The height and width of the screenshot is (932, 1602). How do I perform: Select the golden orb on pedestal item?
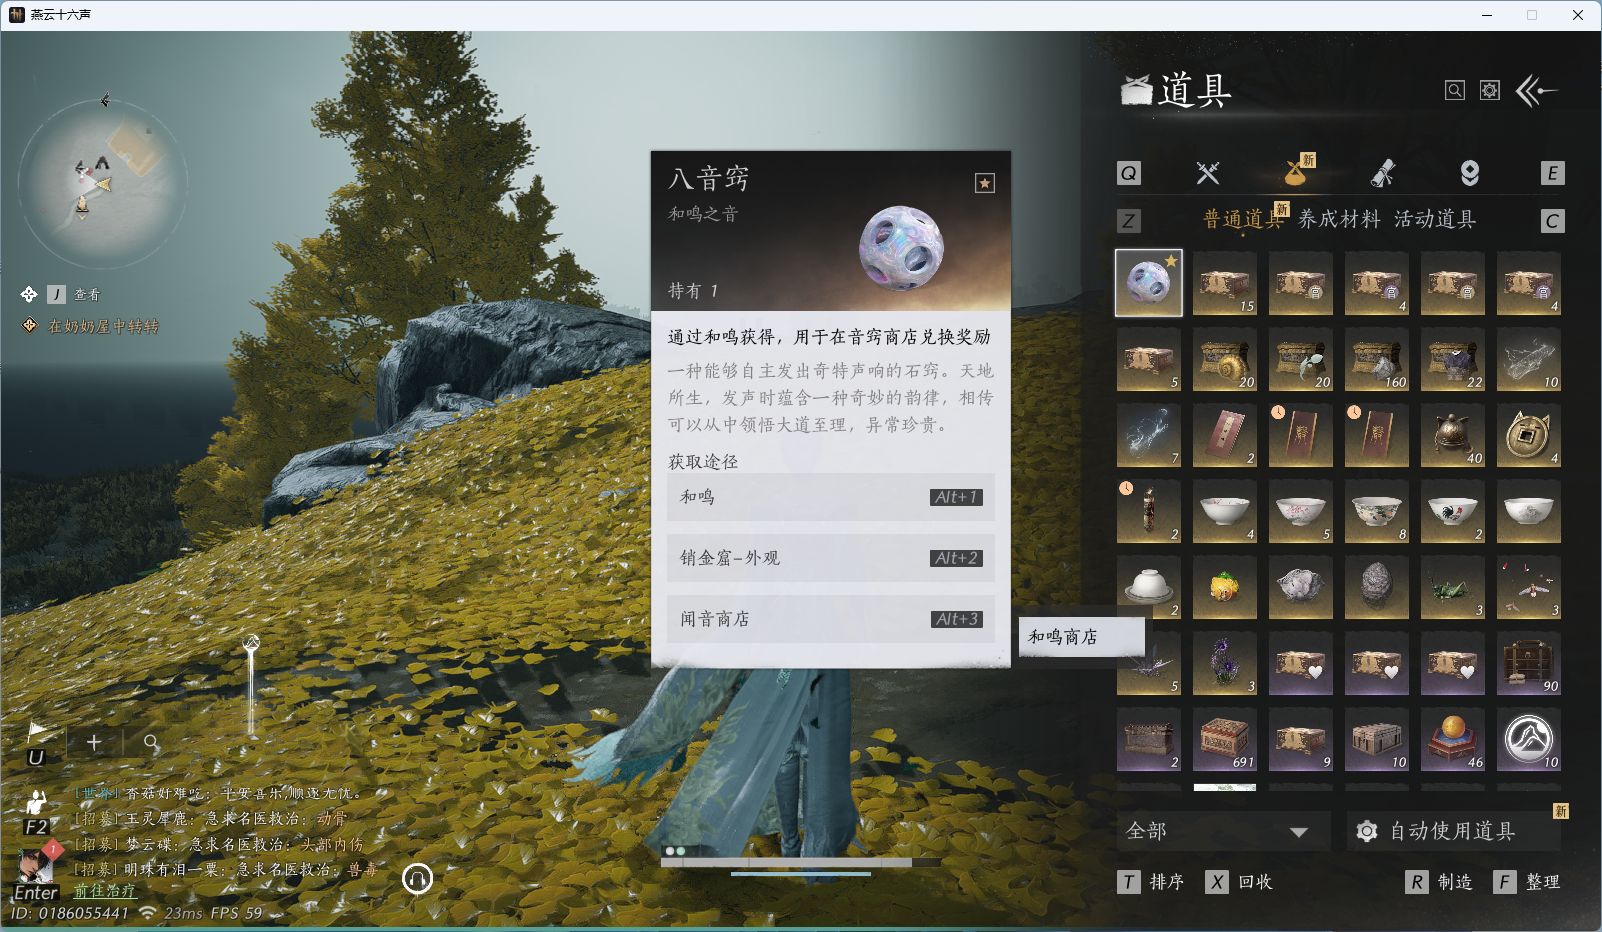1453,739
